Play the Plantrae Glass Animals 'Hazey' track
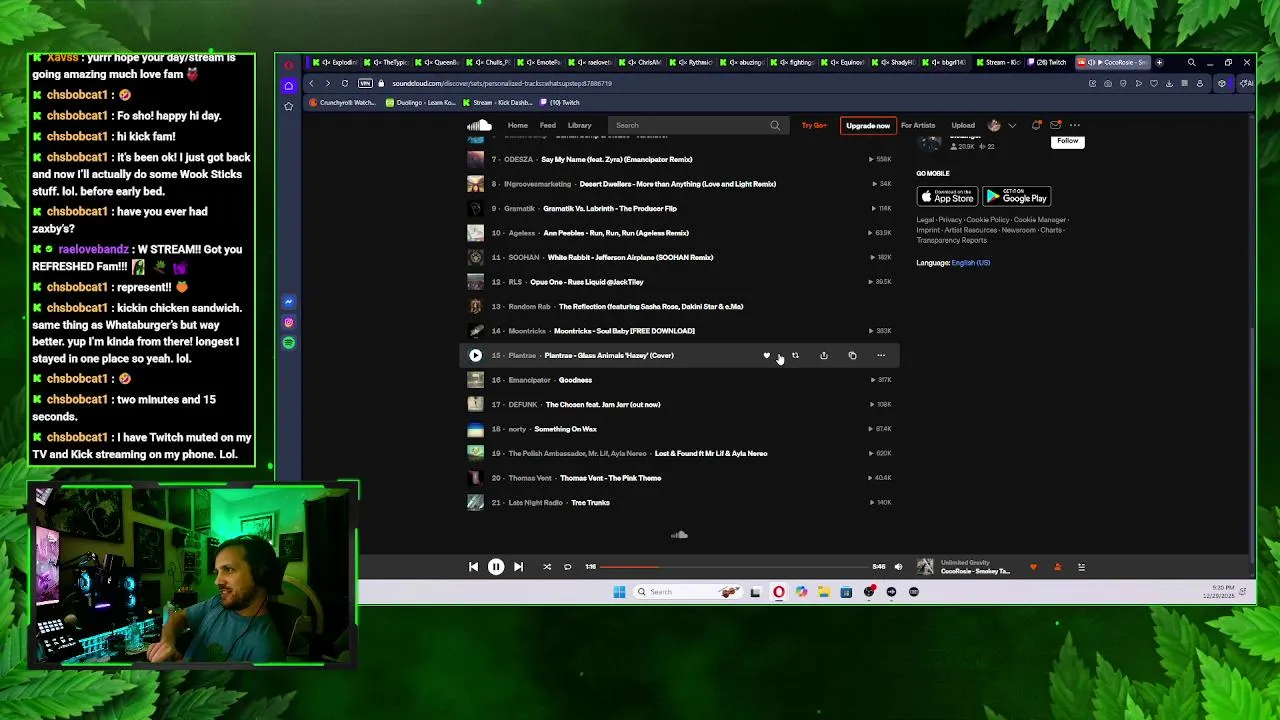This screenshot has width=1280, height=720. pos(475,355)
